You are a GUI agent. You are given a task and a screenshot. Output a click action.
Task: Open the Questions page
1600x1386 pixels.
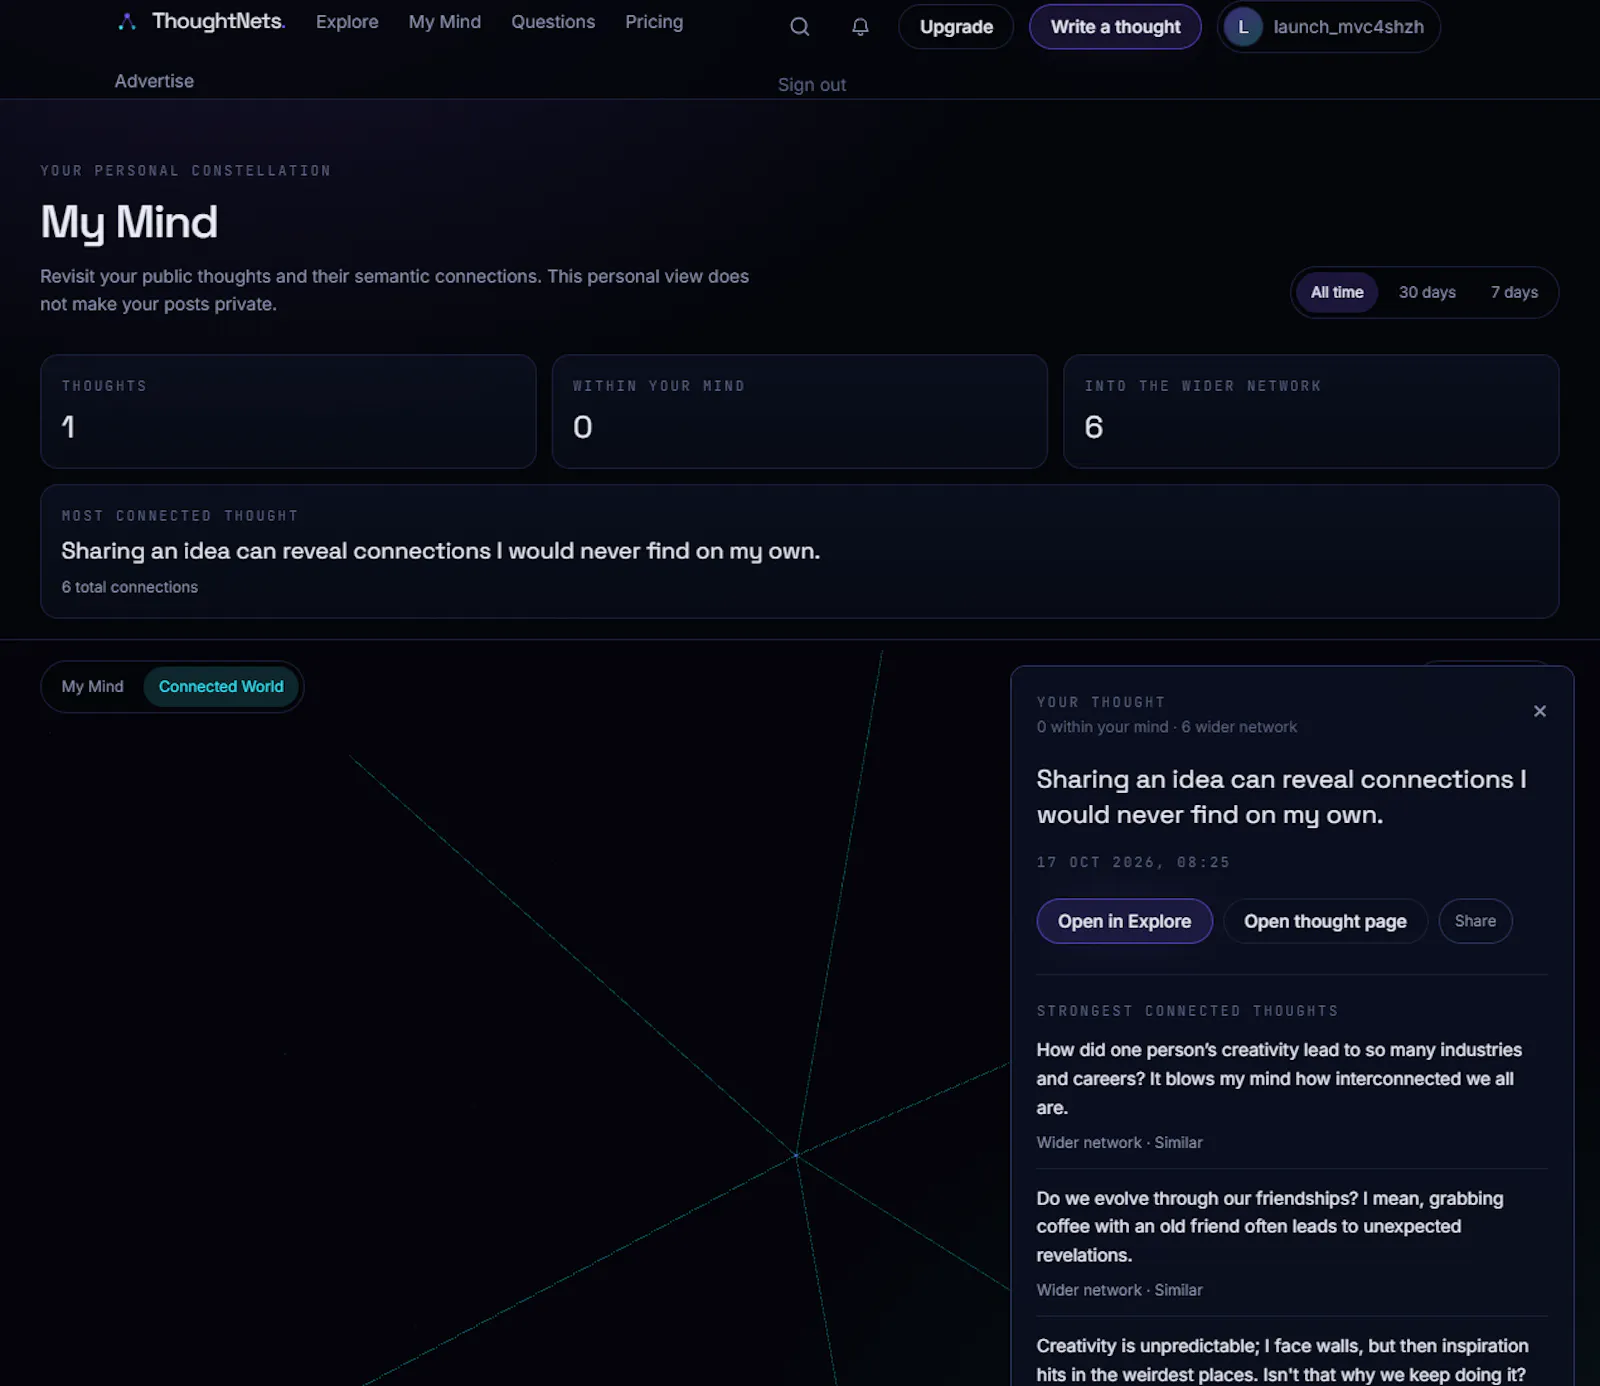(x=553, y=22)
